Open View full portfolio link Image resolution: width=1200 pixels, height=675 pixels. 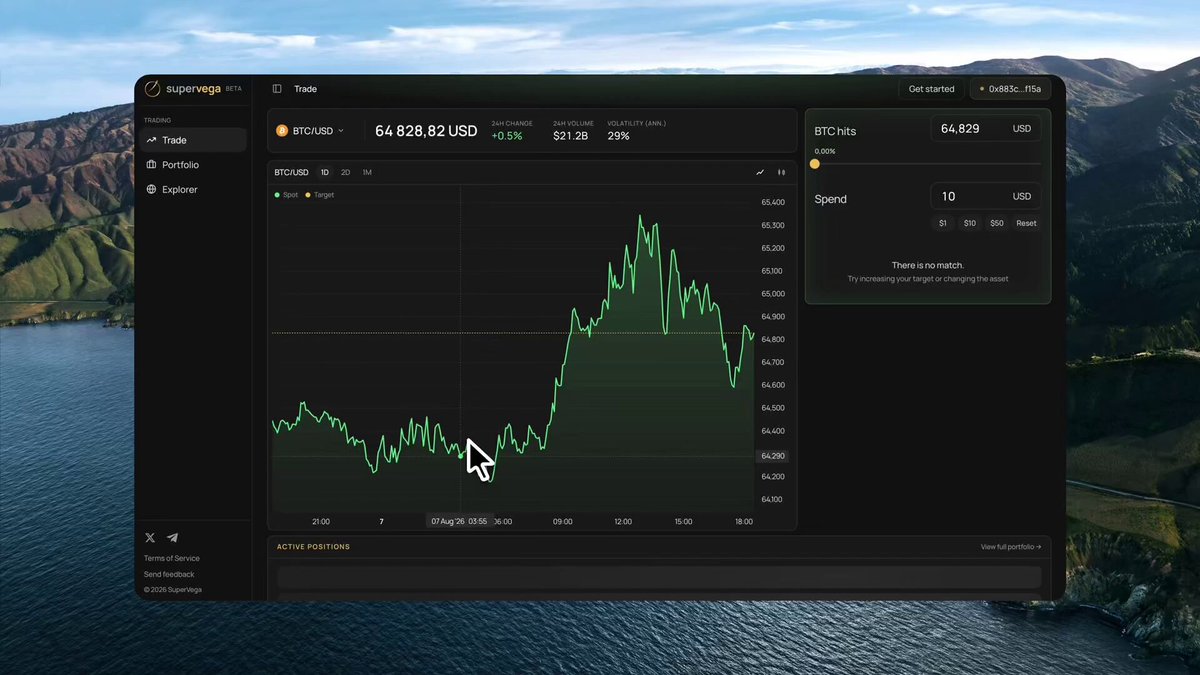point(1011,547)
